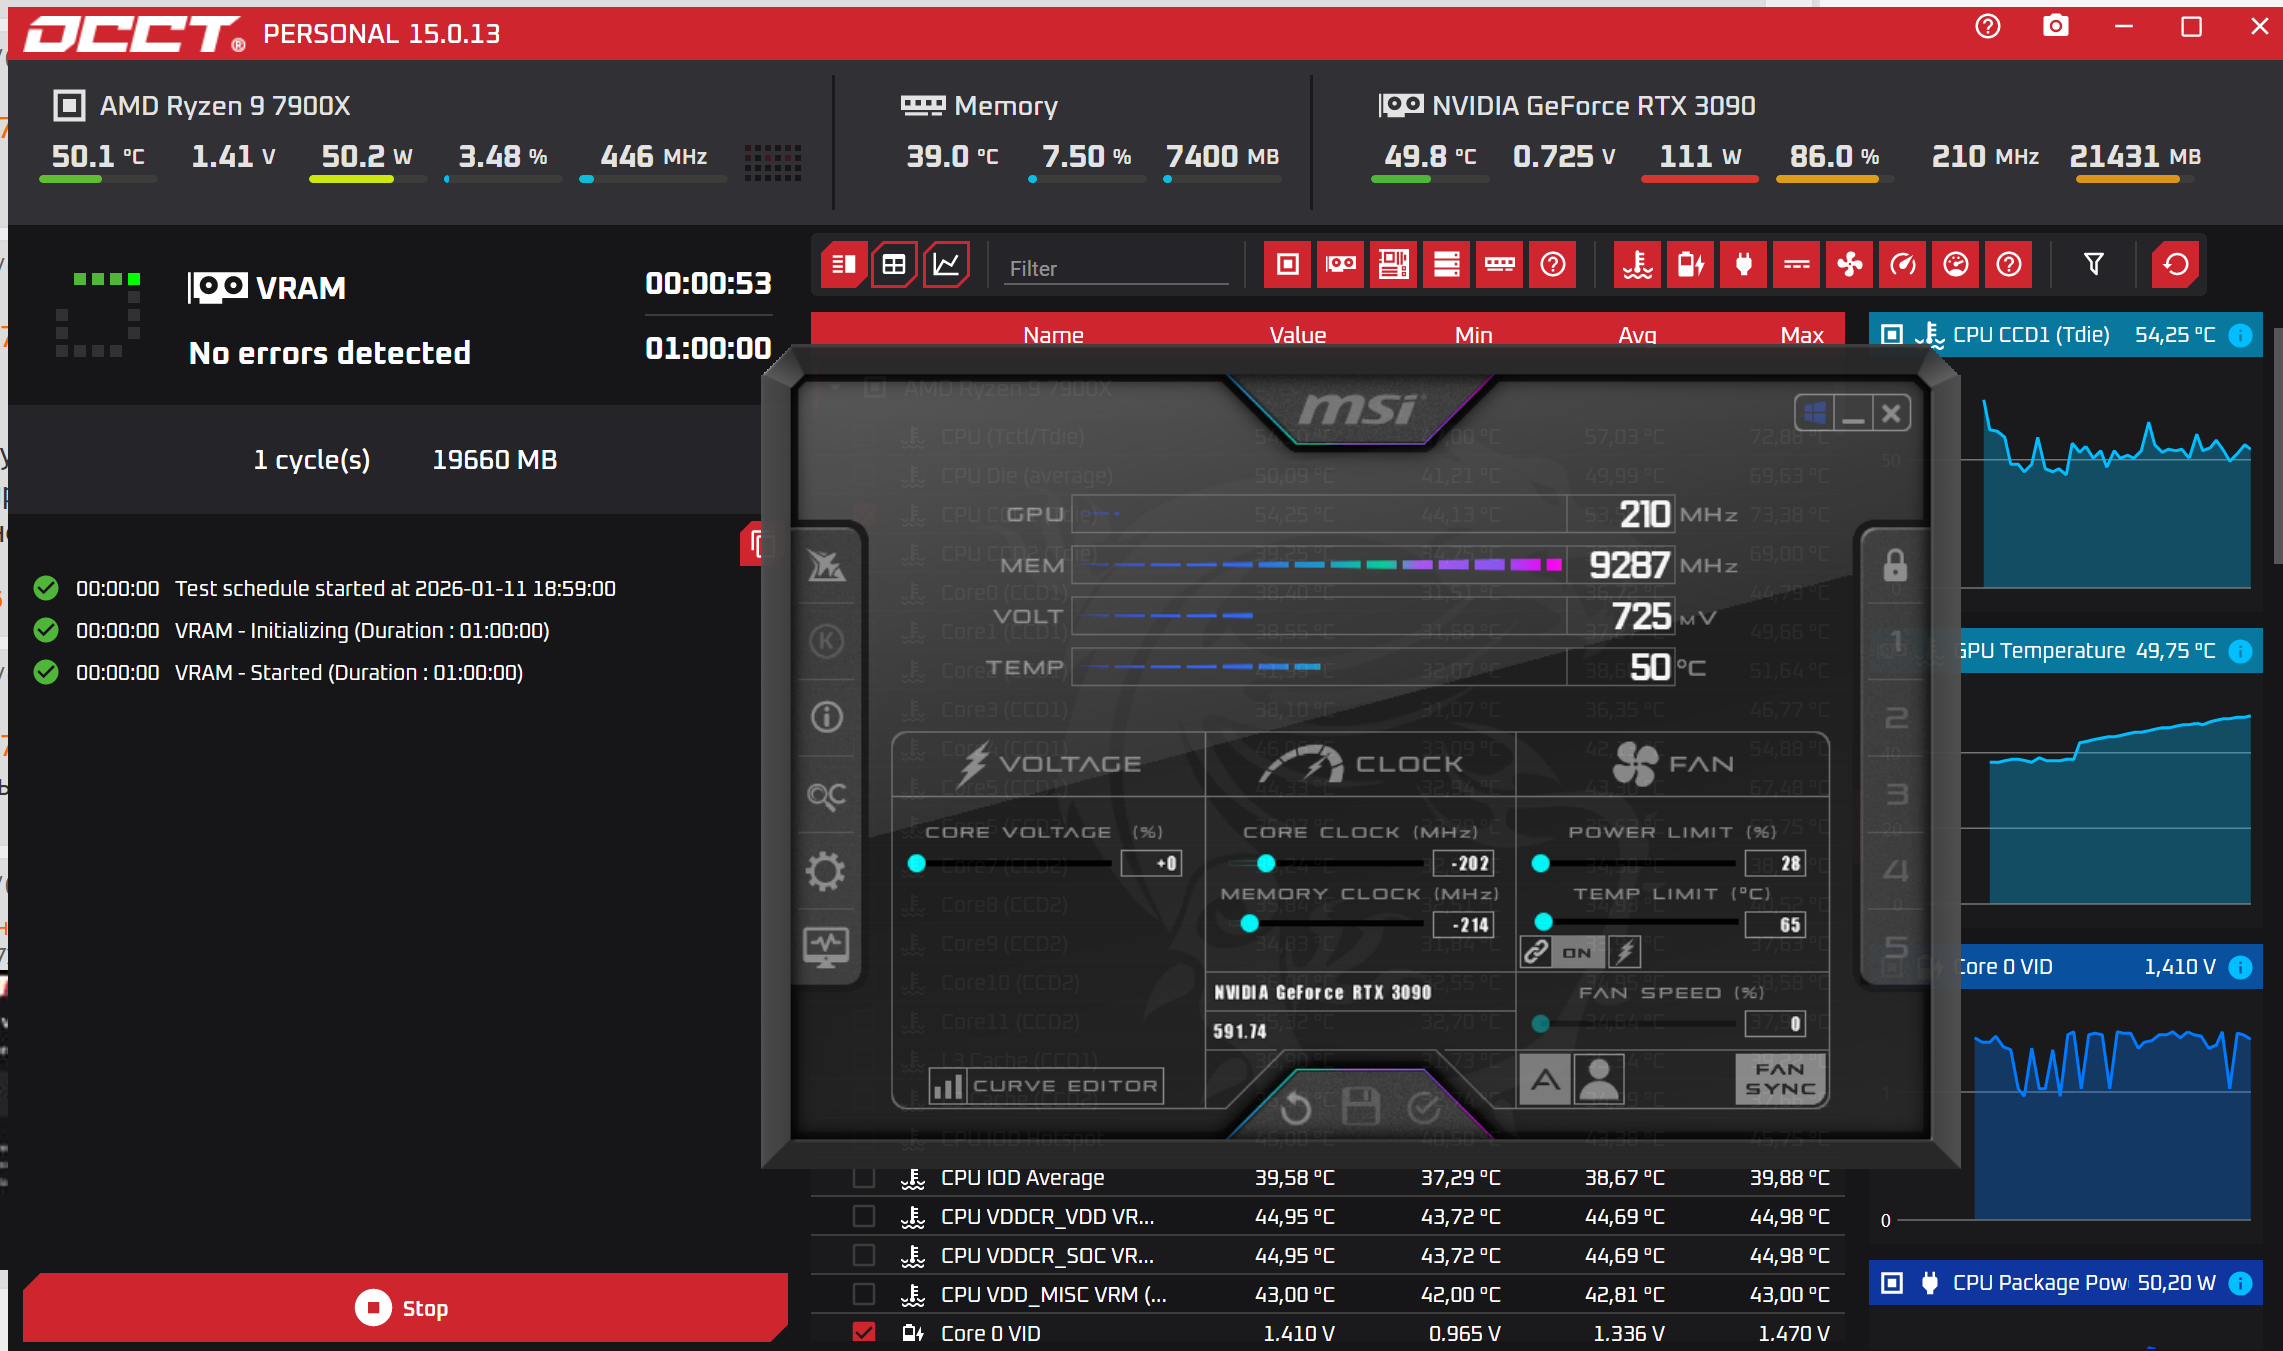This screenshot has height=1351, width=2283.
Task: Toggle GPU sensor filter icon
Action: (x=1340, y=265)
